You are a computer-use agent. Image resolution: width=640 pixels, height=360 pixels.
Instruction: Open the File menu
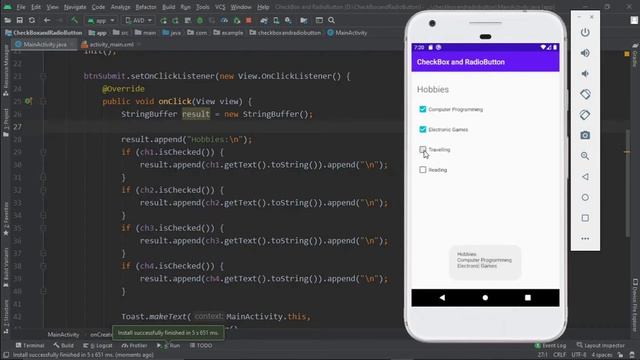[x=21, y=7]
